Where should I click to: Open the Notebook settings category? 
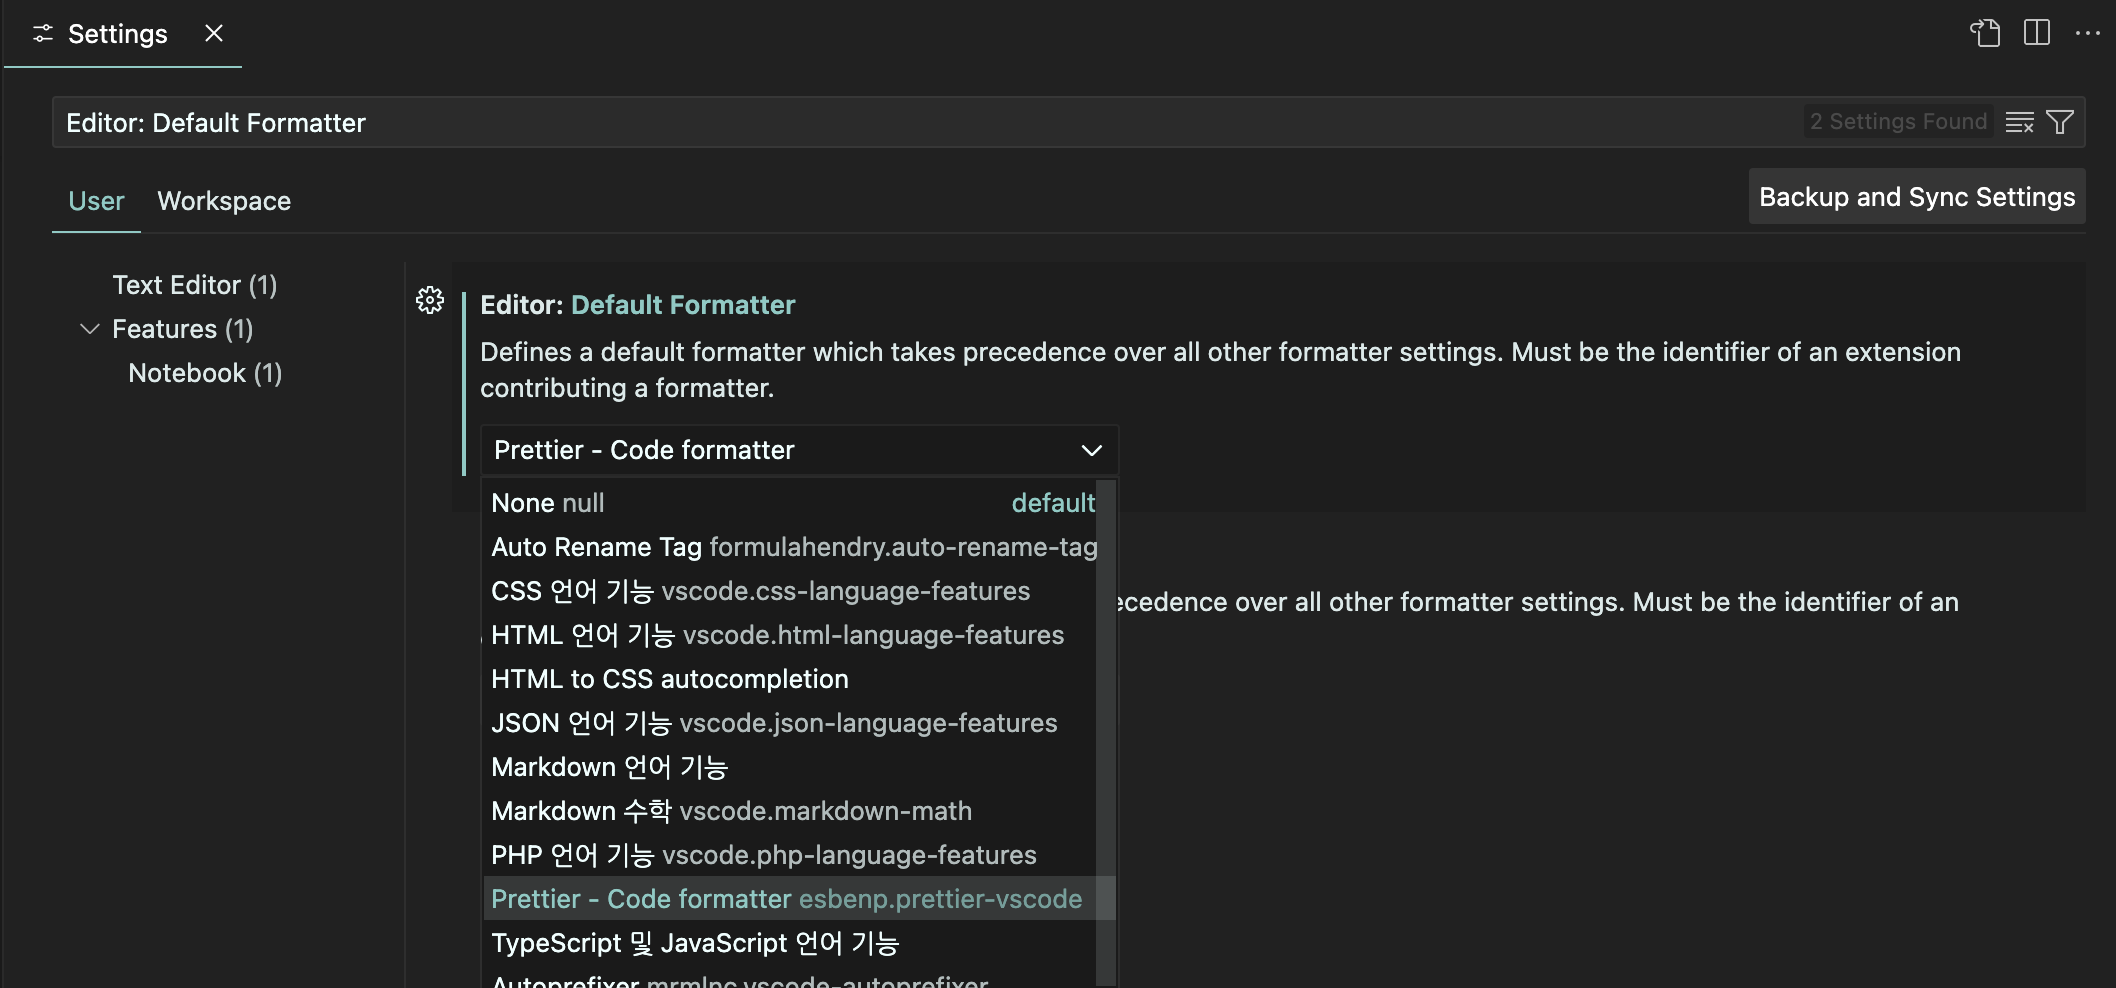[x=205, y=373]
